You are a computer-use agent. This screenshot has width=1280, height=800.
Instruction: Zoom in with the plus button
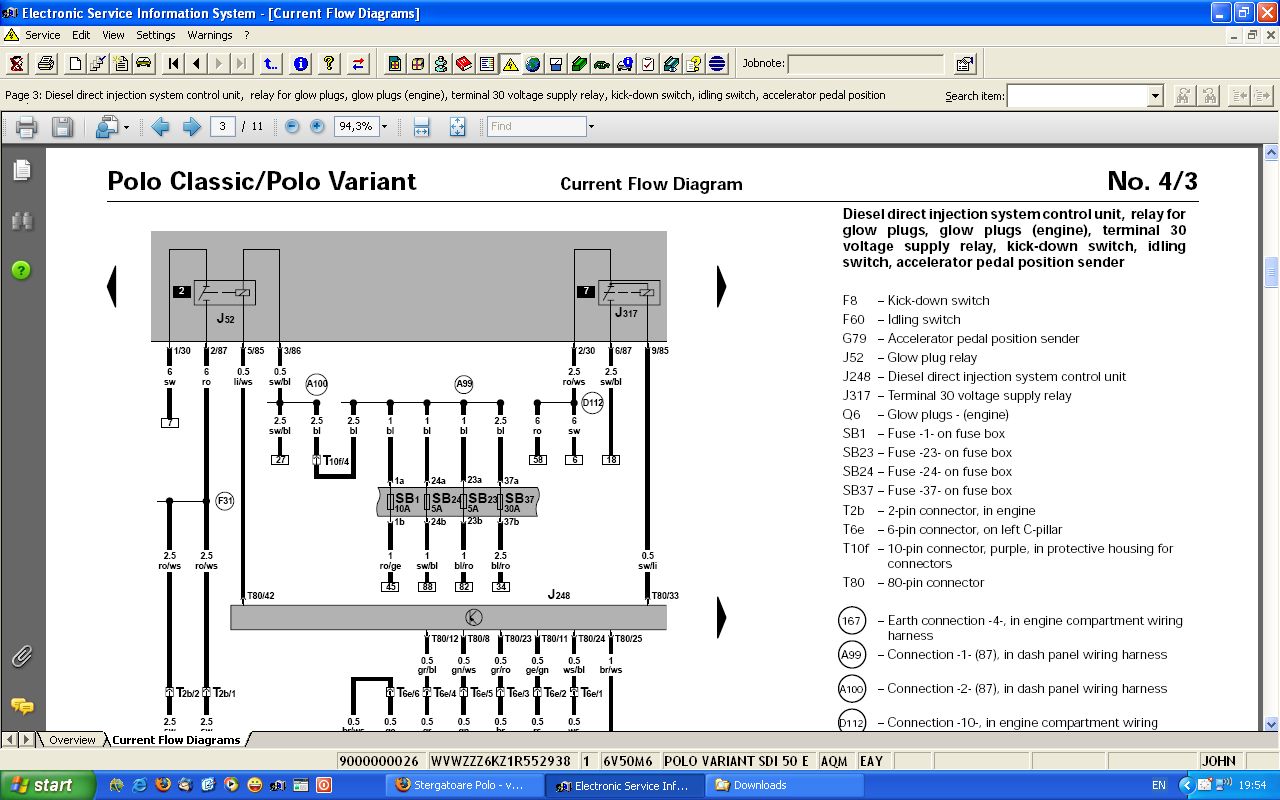pyautogui.click(x=317, y=127)
